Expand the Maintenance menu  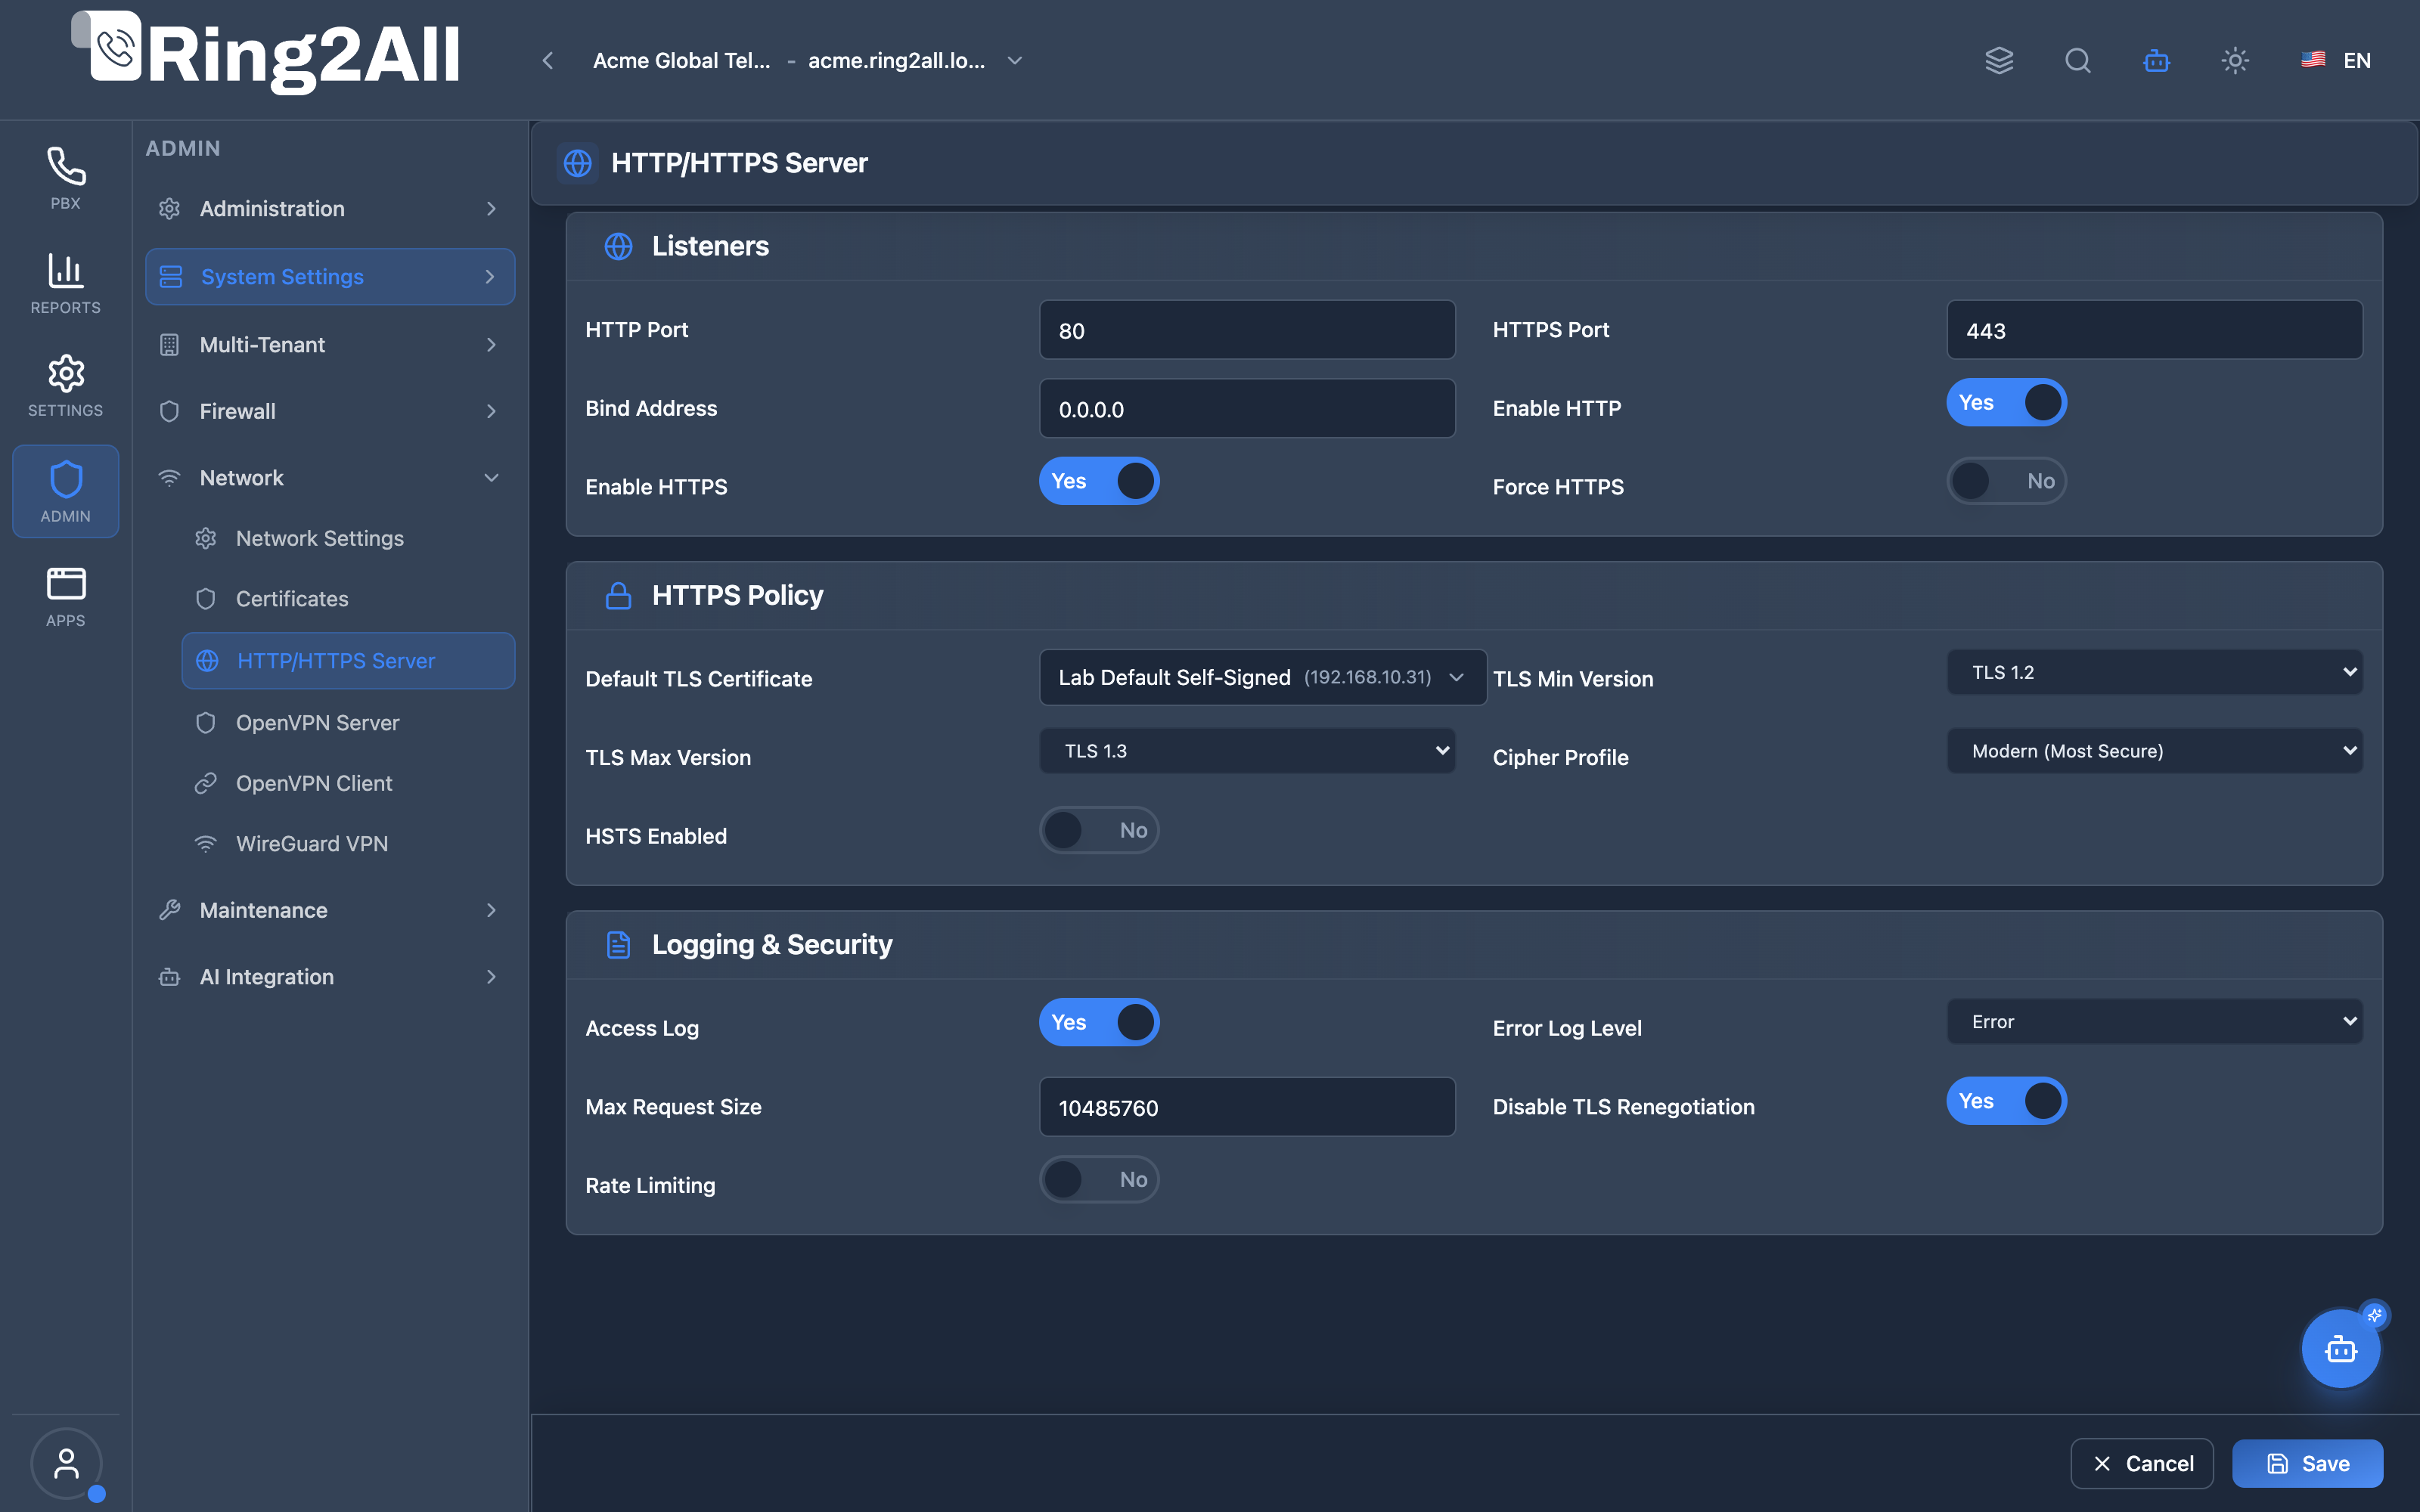[x=330, y=910]
